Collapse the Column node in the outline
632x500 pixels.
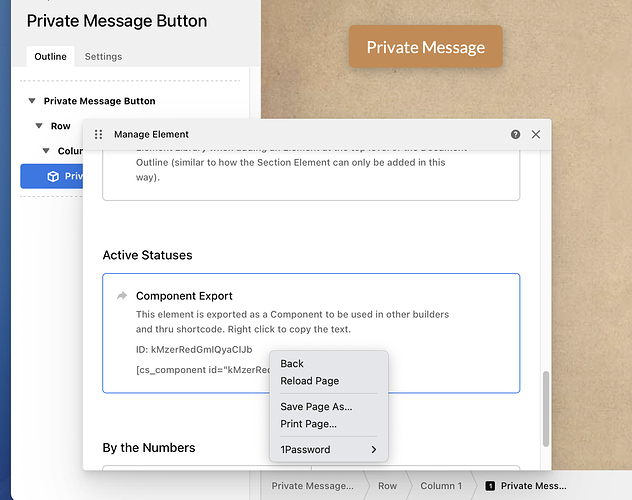[46, 151]
